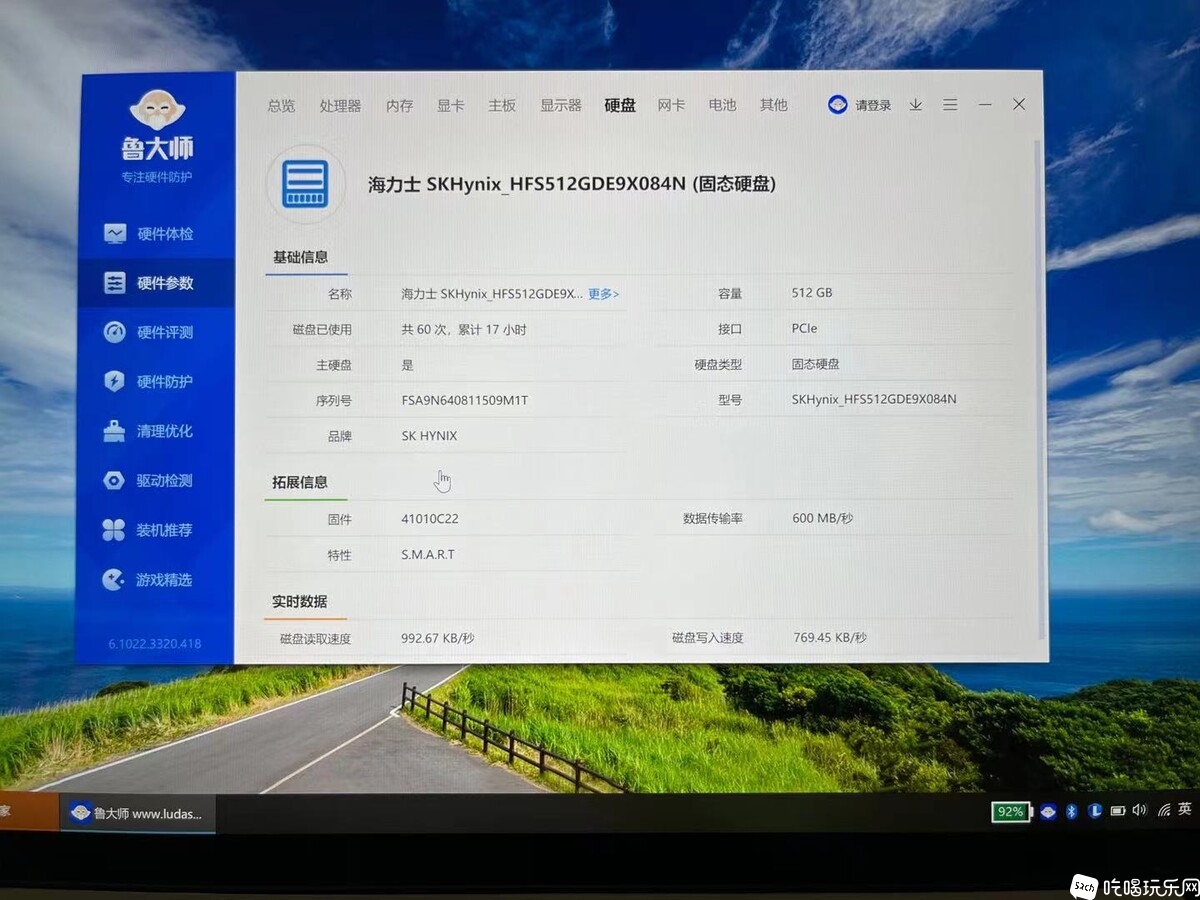1200x900 pixels.
Task: Click 请登录 to sign in
Action: [873, 105]
